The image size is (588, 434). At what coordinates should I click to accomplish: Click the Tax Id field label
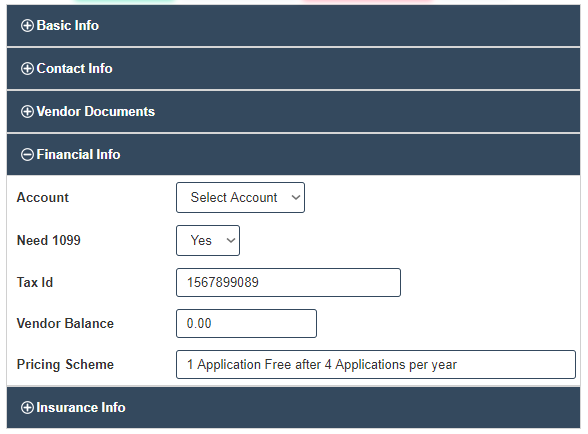point(35,282)
